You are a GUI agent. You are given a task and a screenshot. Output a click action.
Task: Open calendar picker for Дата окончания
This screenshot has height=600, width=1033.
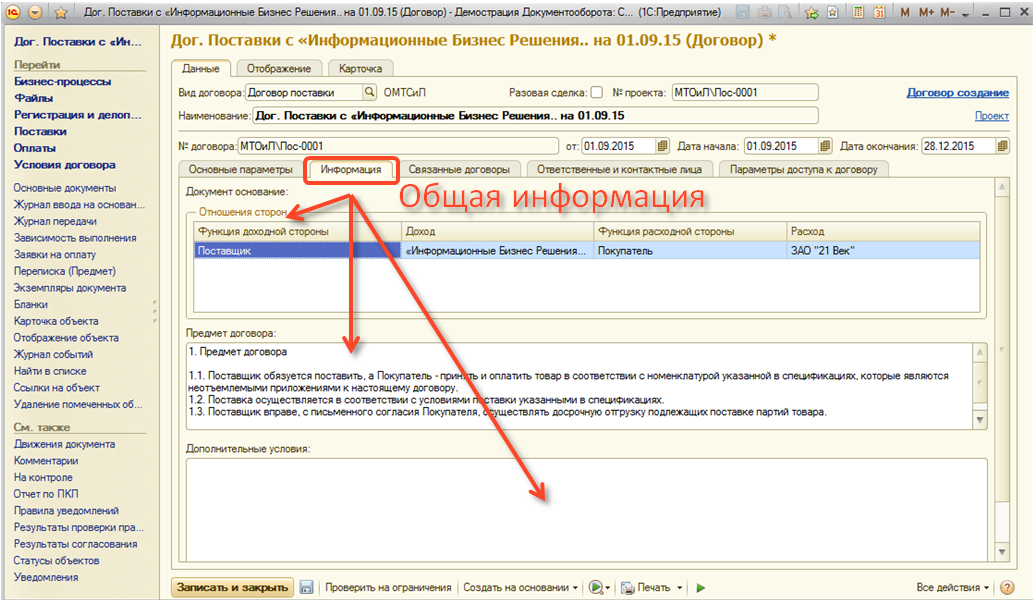(1001, 146)
